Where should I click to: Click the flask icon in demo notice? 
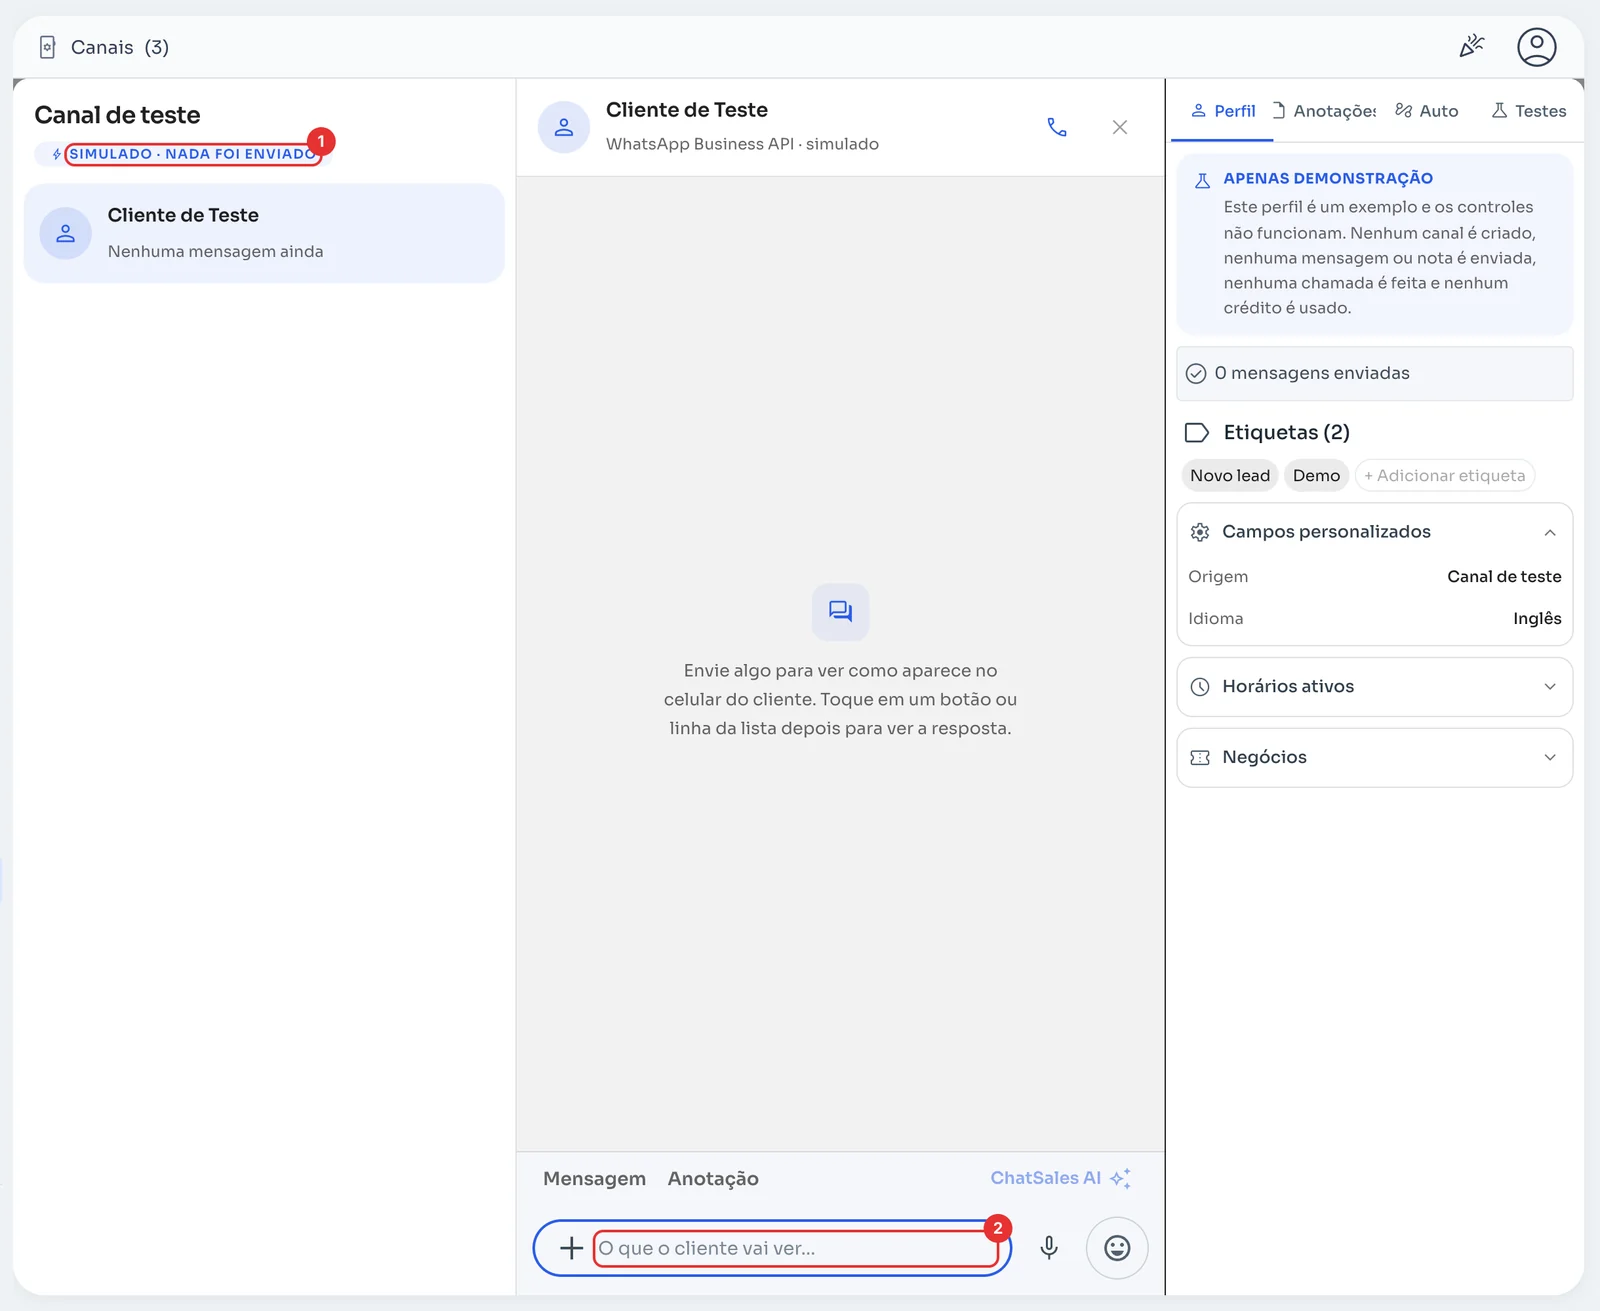click(x=1203, y=180)
